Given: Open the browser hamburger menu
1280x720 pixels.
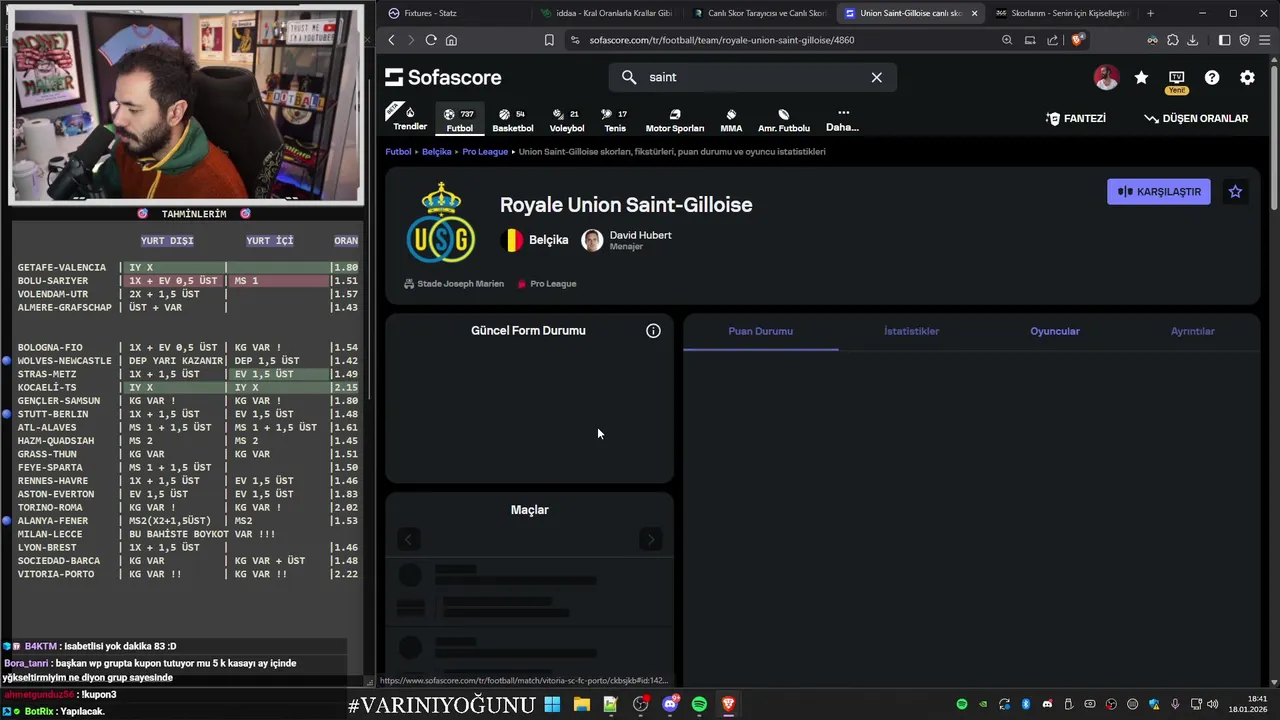Looking at the screenshot, I should click(x=1264, y=40).
